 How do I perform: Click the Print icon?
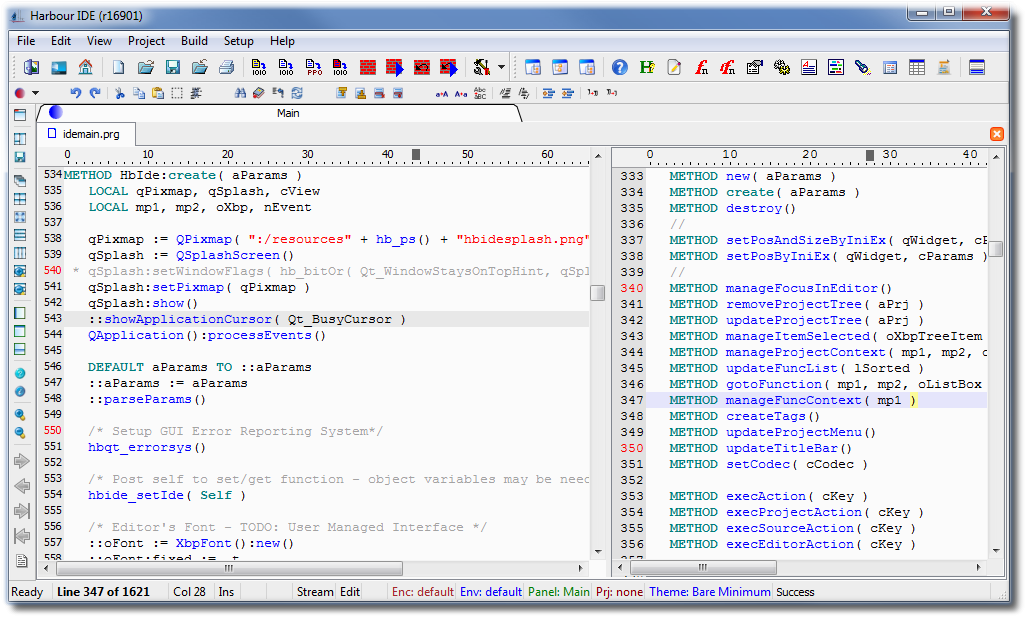227,68
